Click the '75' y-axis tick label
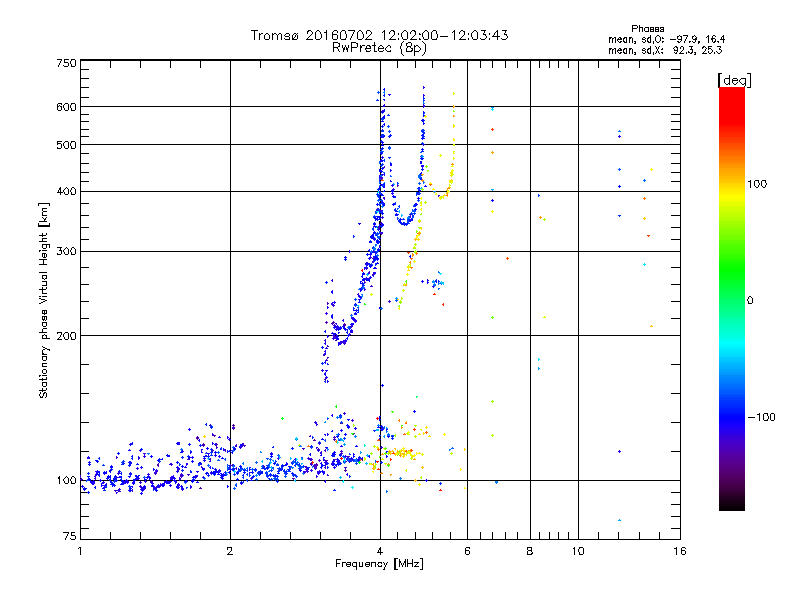The image size is (800, 600). point(70,536)
